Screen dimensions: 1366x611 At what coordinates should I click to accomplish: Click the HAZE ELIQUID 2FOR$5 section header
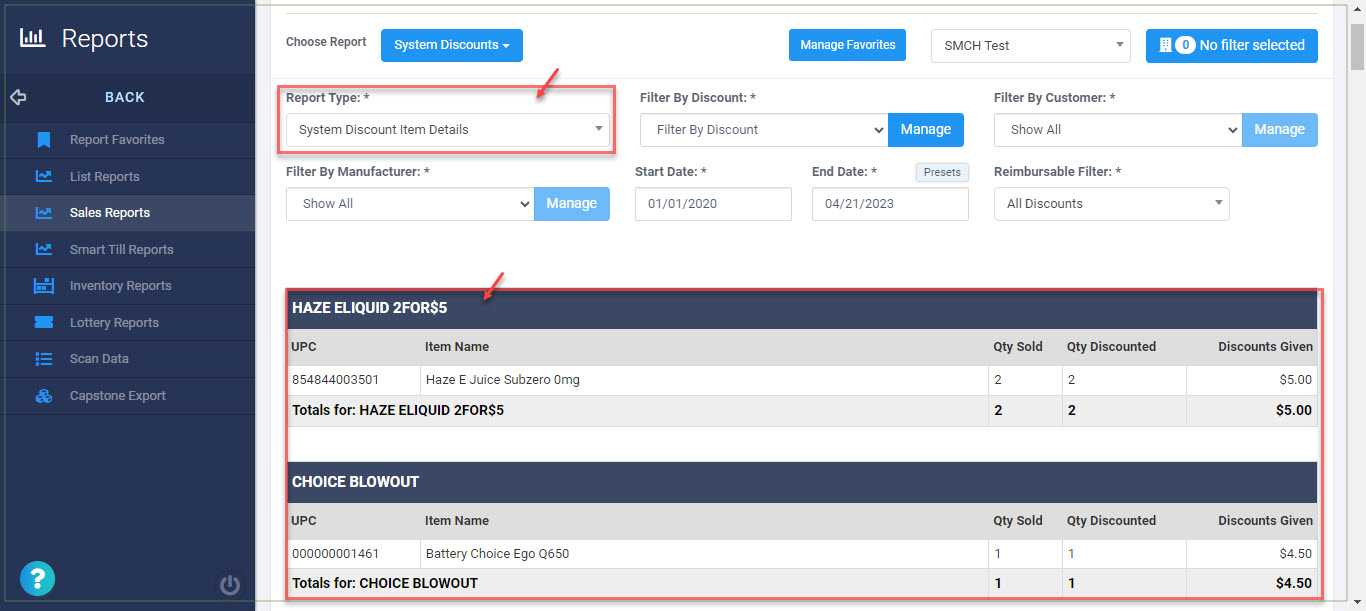click(802, 308)
